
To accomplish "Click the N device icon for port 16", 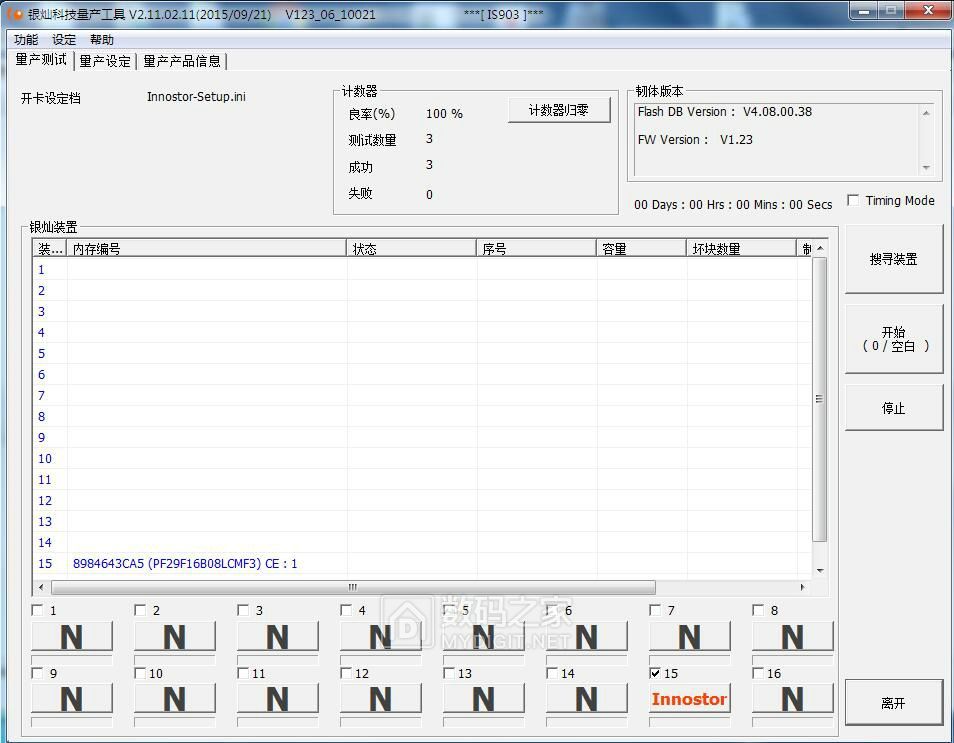I will tap(792, 699).
